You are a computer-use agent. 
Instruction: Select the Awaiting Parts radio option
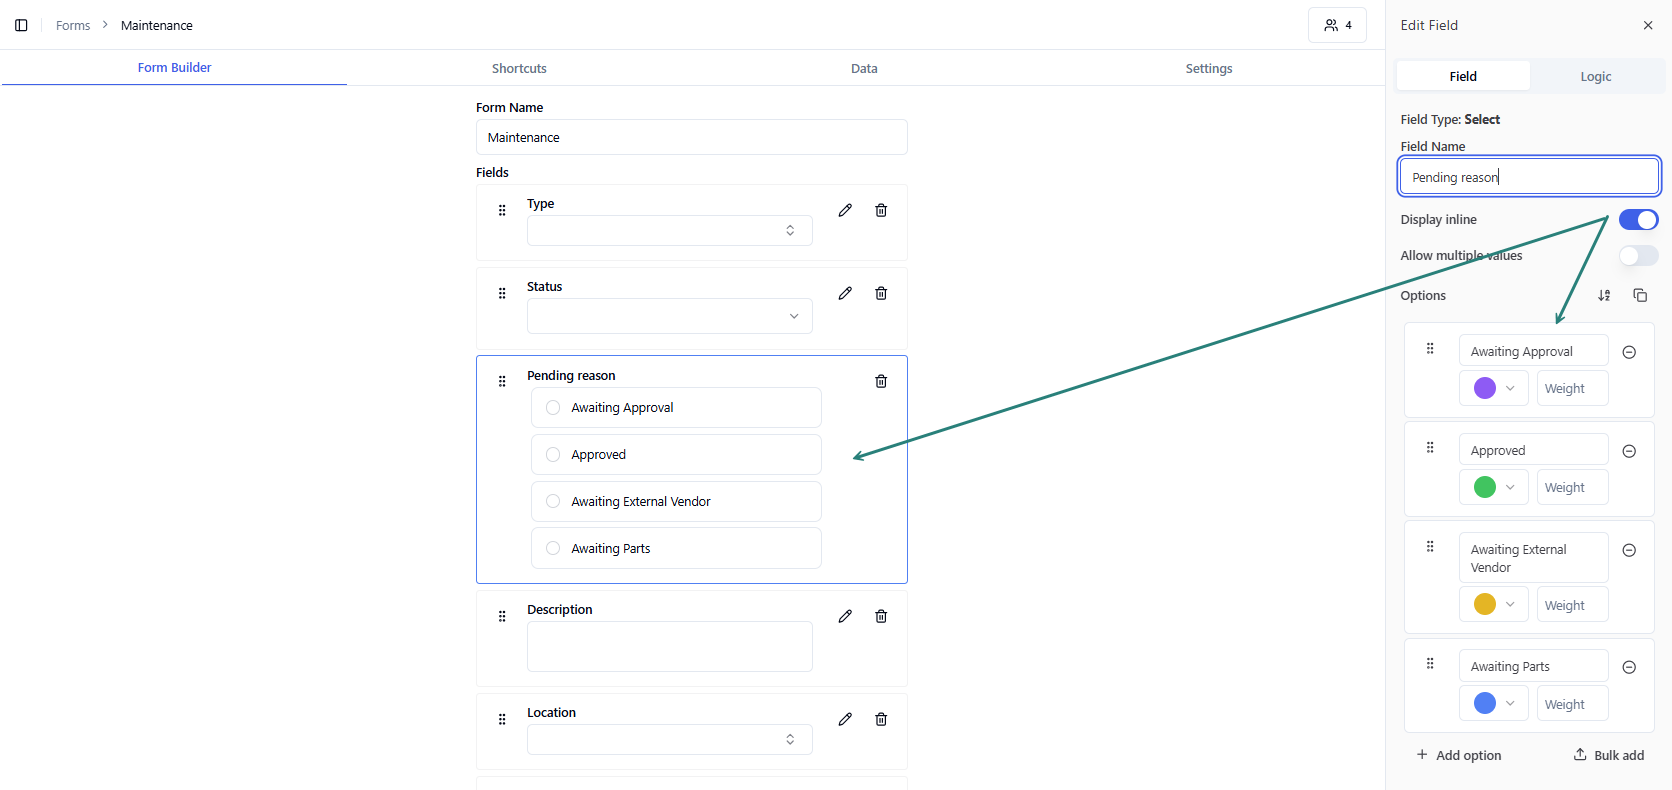[553, 548]
